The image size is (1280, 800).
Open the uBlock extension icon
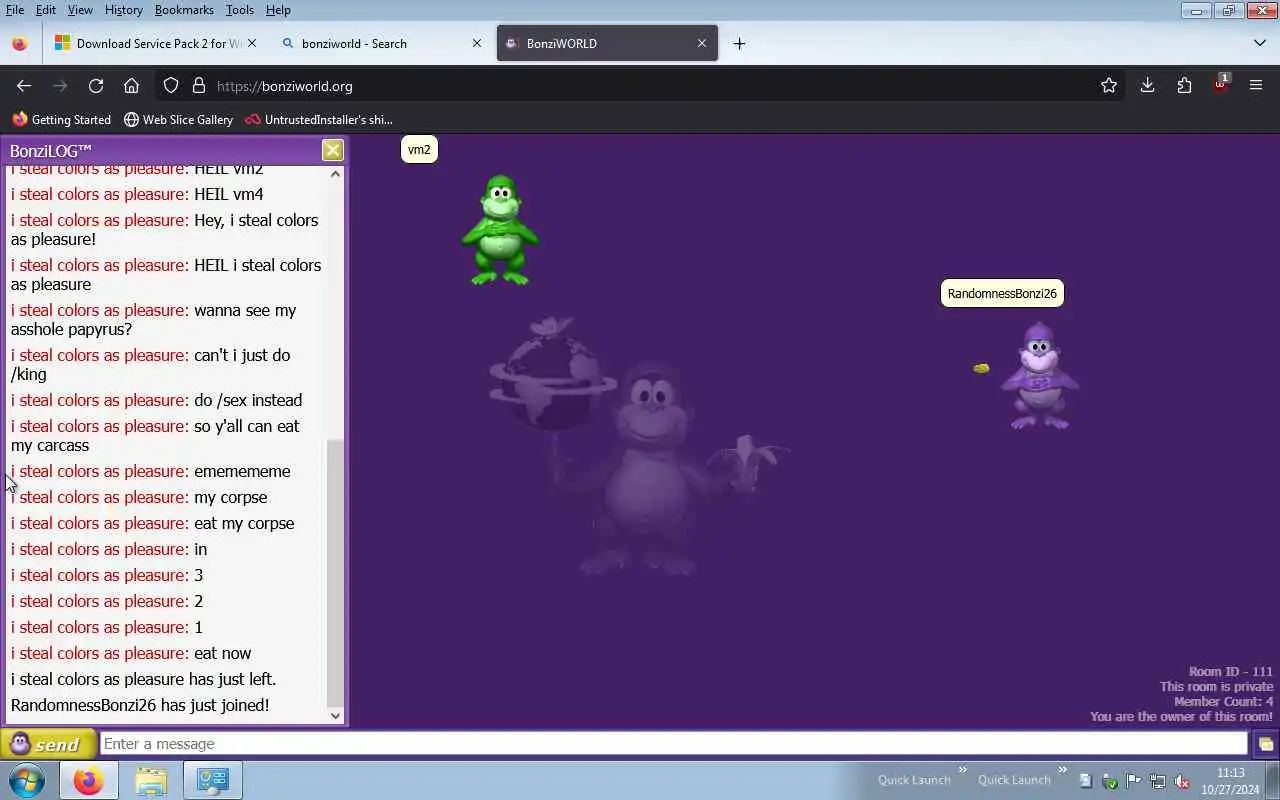tap(1220, 84)
